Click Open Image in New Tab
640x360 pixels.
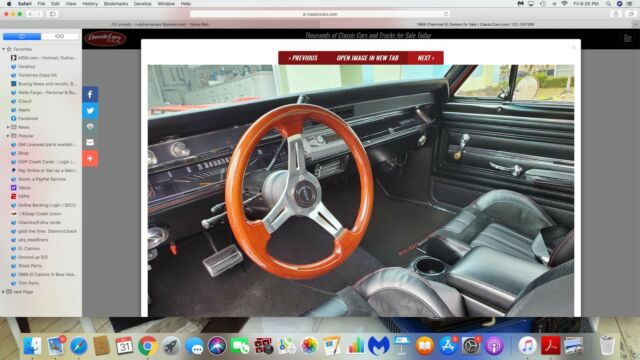(x=367, y=58)
